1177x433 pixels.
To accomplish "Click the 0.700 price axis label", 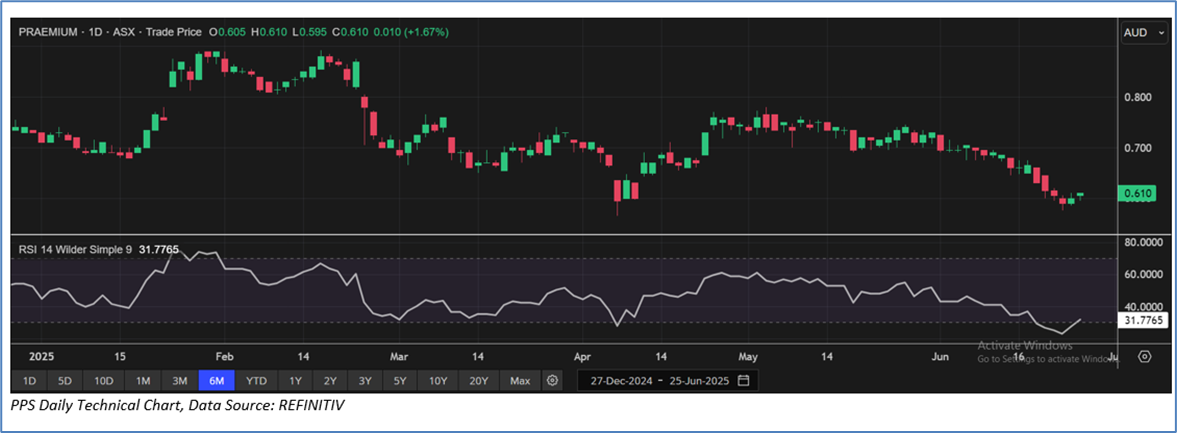I will click(x=1139, y=149).
